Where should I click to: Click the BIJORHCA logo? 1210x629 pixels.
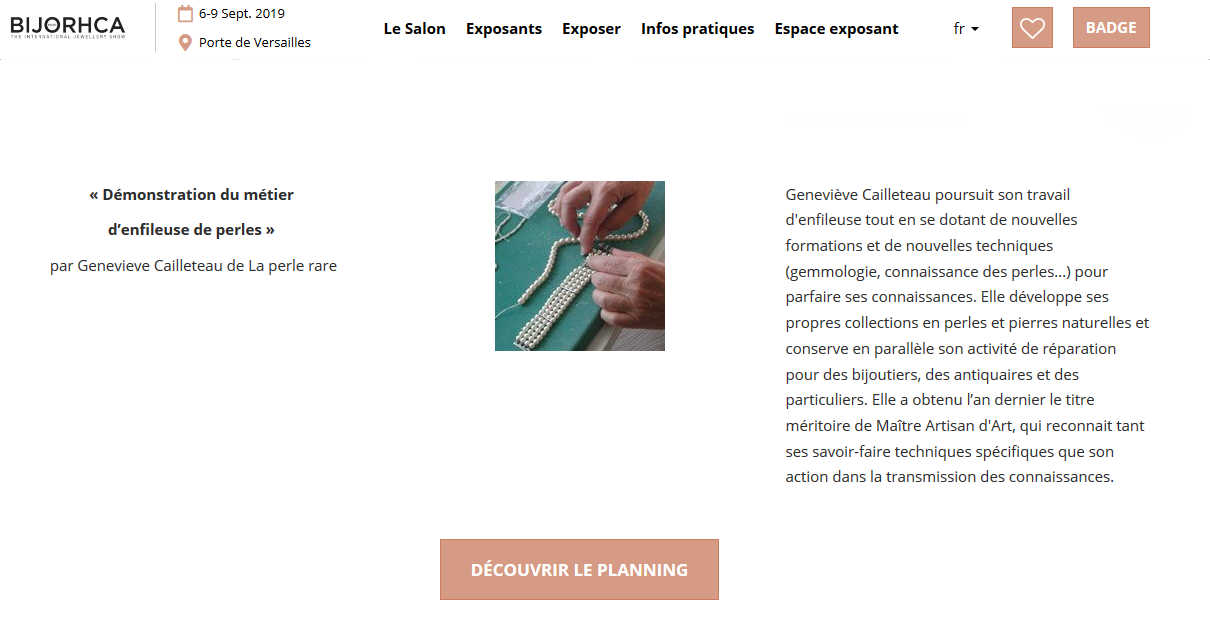tap(67, 27)
